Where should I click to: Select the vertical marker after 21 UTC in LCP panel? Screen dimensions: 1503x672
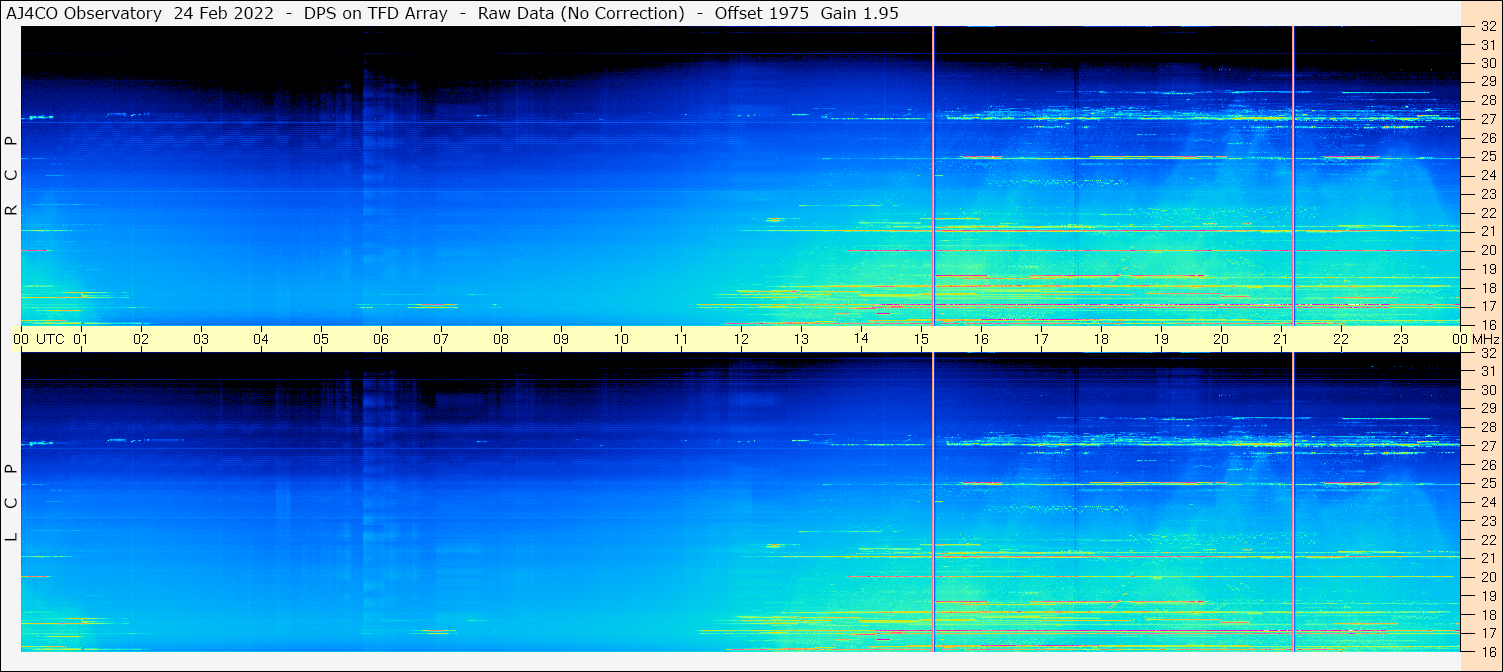click(x=1293, y=502)
